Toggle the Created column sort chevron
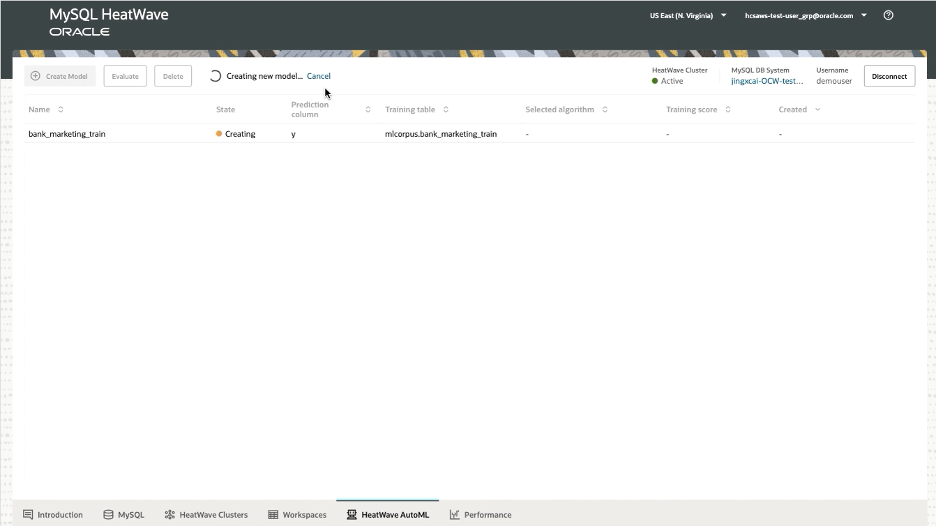The width and height of the screenshot is (936, 526). 818,109
